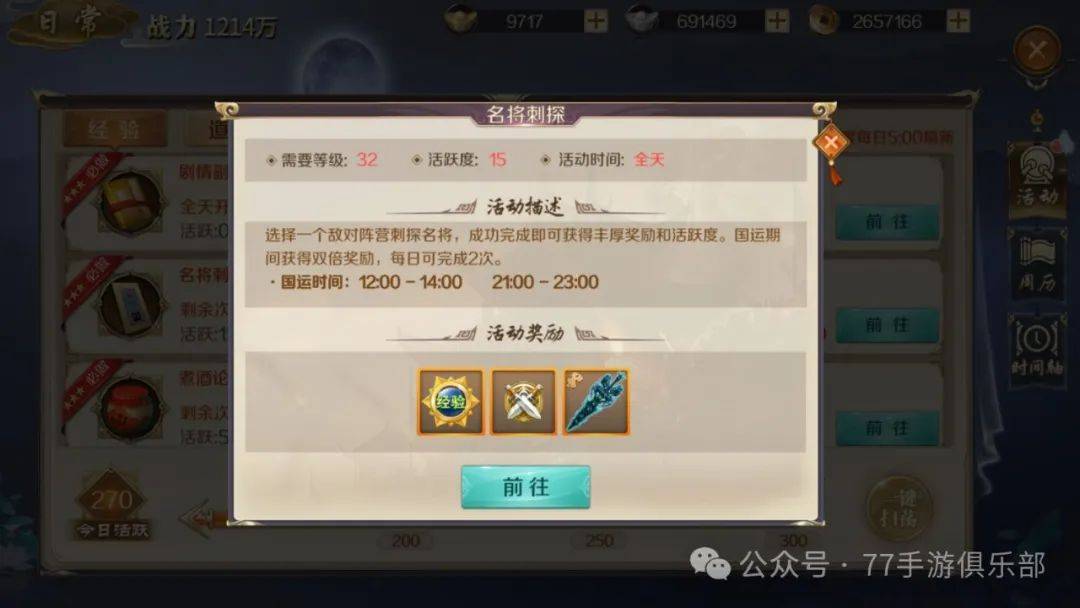The width and height of the screenshot is (1080, 608).
Task: Close the daily panel with top-right round X
Action: pos(1037,50)
